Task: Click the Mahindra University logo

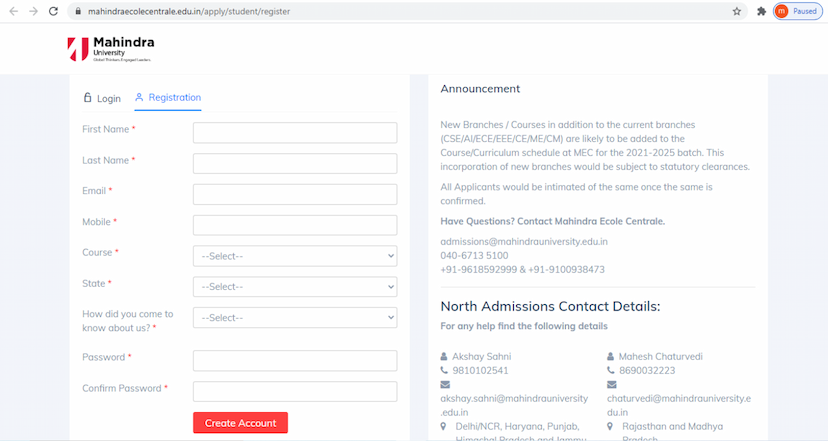Action: coord(111,50)
